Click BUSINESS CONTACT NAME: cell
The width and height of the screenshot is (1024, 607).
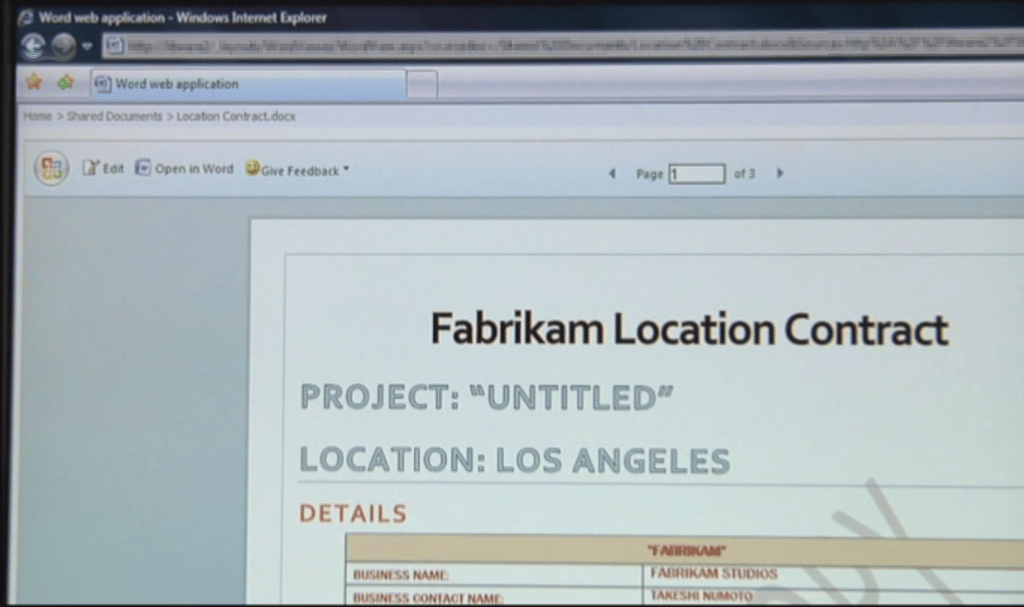(x=494, y=597)
